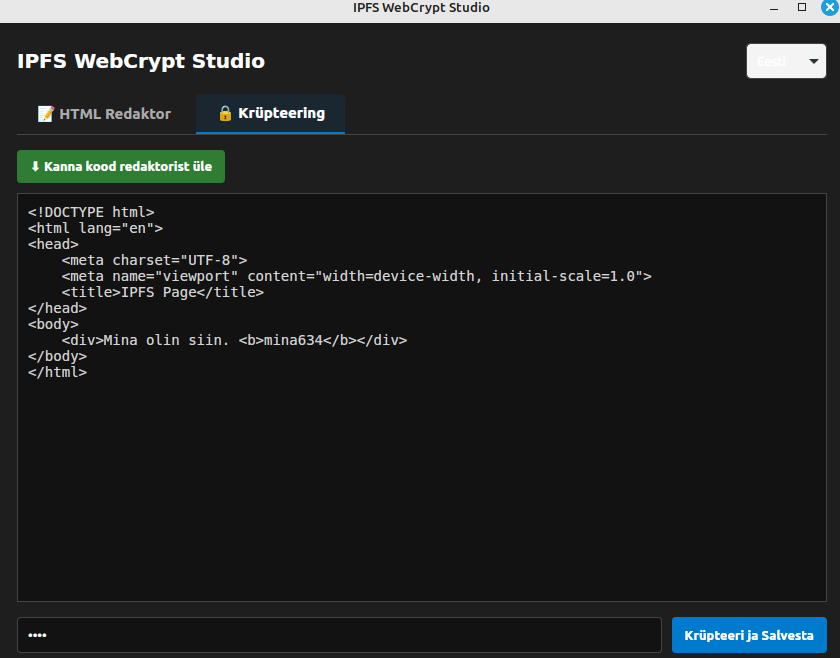Click Krüpteeri ja Salvesta button
The width and height of the screenshot is (840, 658).
click(x=749, y=635)
